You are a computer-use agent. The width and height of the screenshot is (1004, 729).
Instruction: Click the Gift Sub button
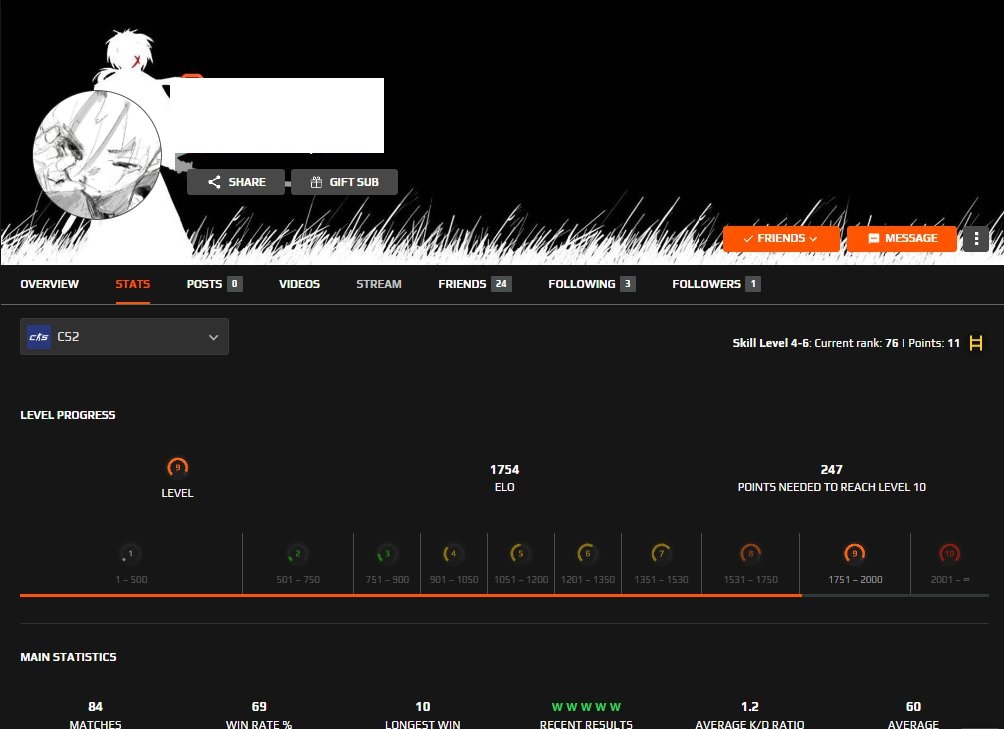click(x=344, y=182)
